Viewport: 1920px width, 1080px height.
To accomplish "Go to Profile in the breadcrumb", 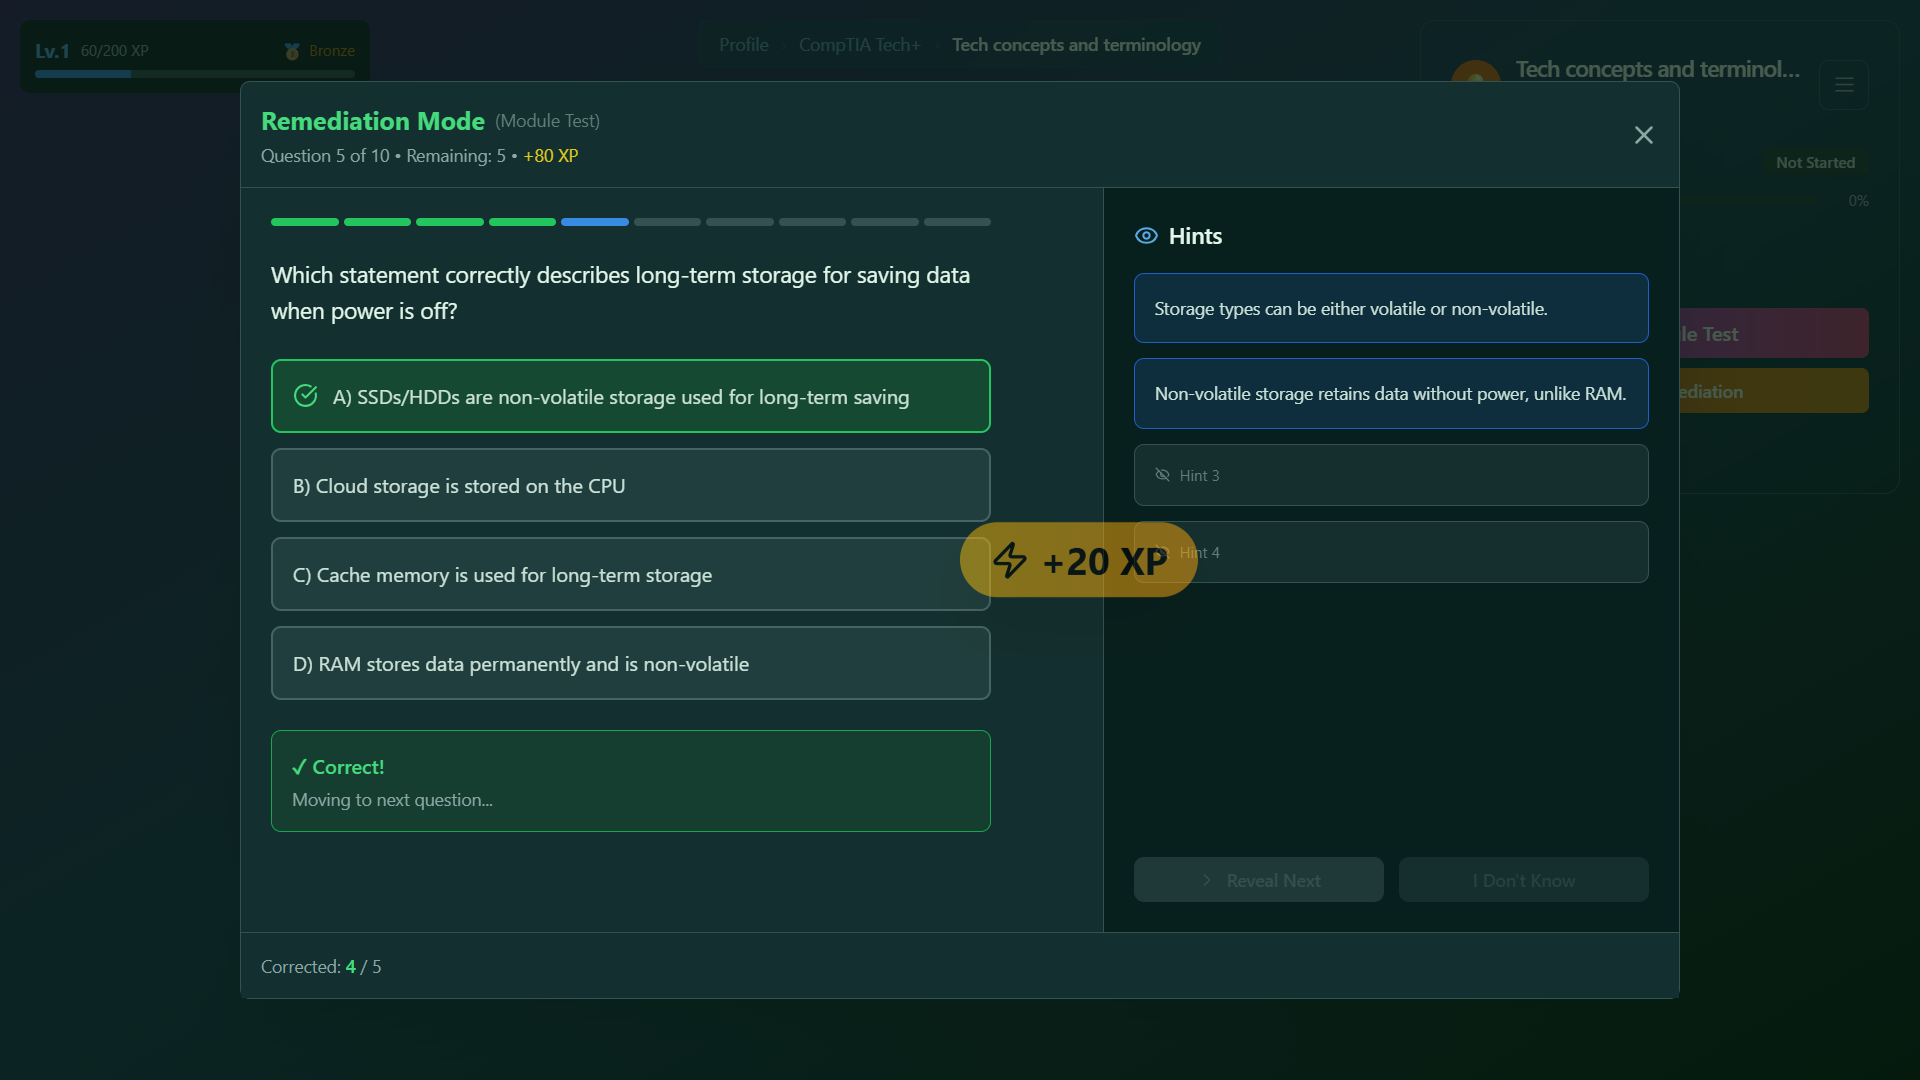I will (743, 45).
